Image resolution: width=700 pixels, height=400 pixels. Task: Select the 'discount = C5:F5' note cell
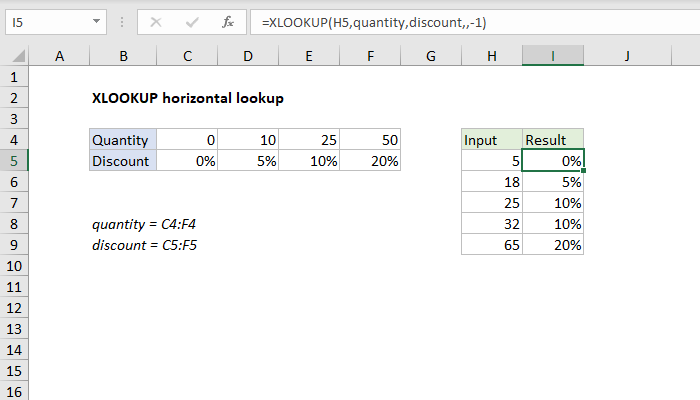click(144, 245)
